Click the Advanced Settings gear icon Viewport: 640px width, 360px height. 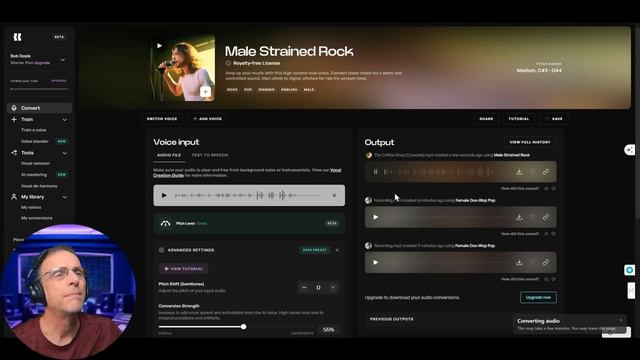162,250
